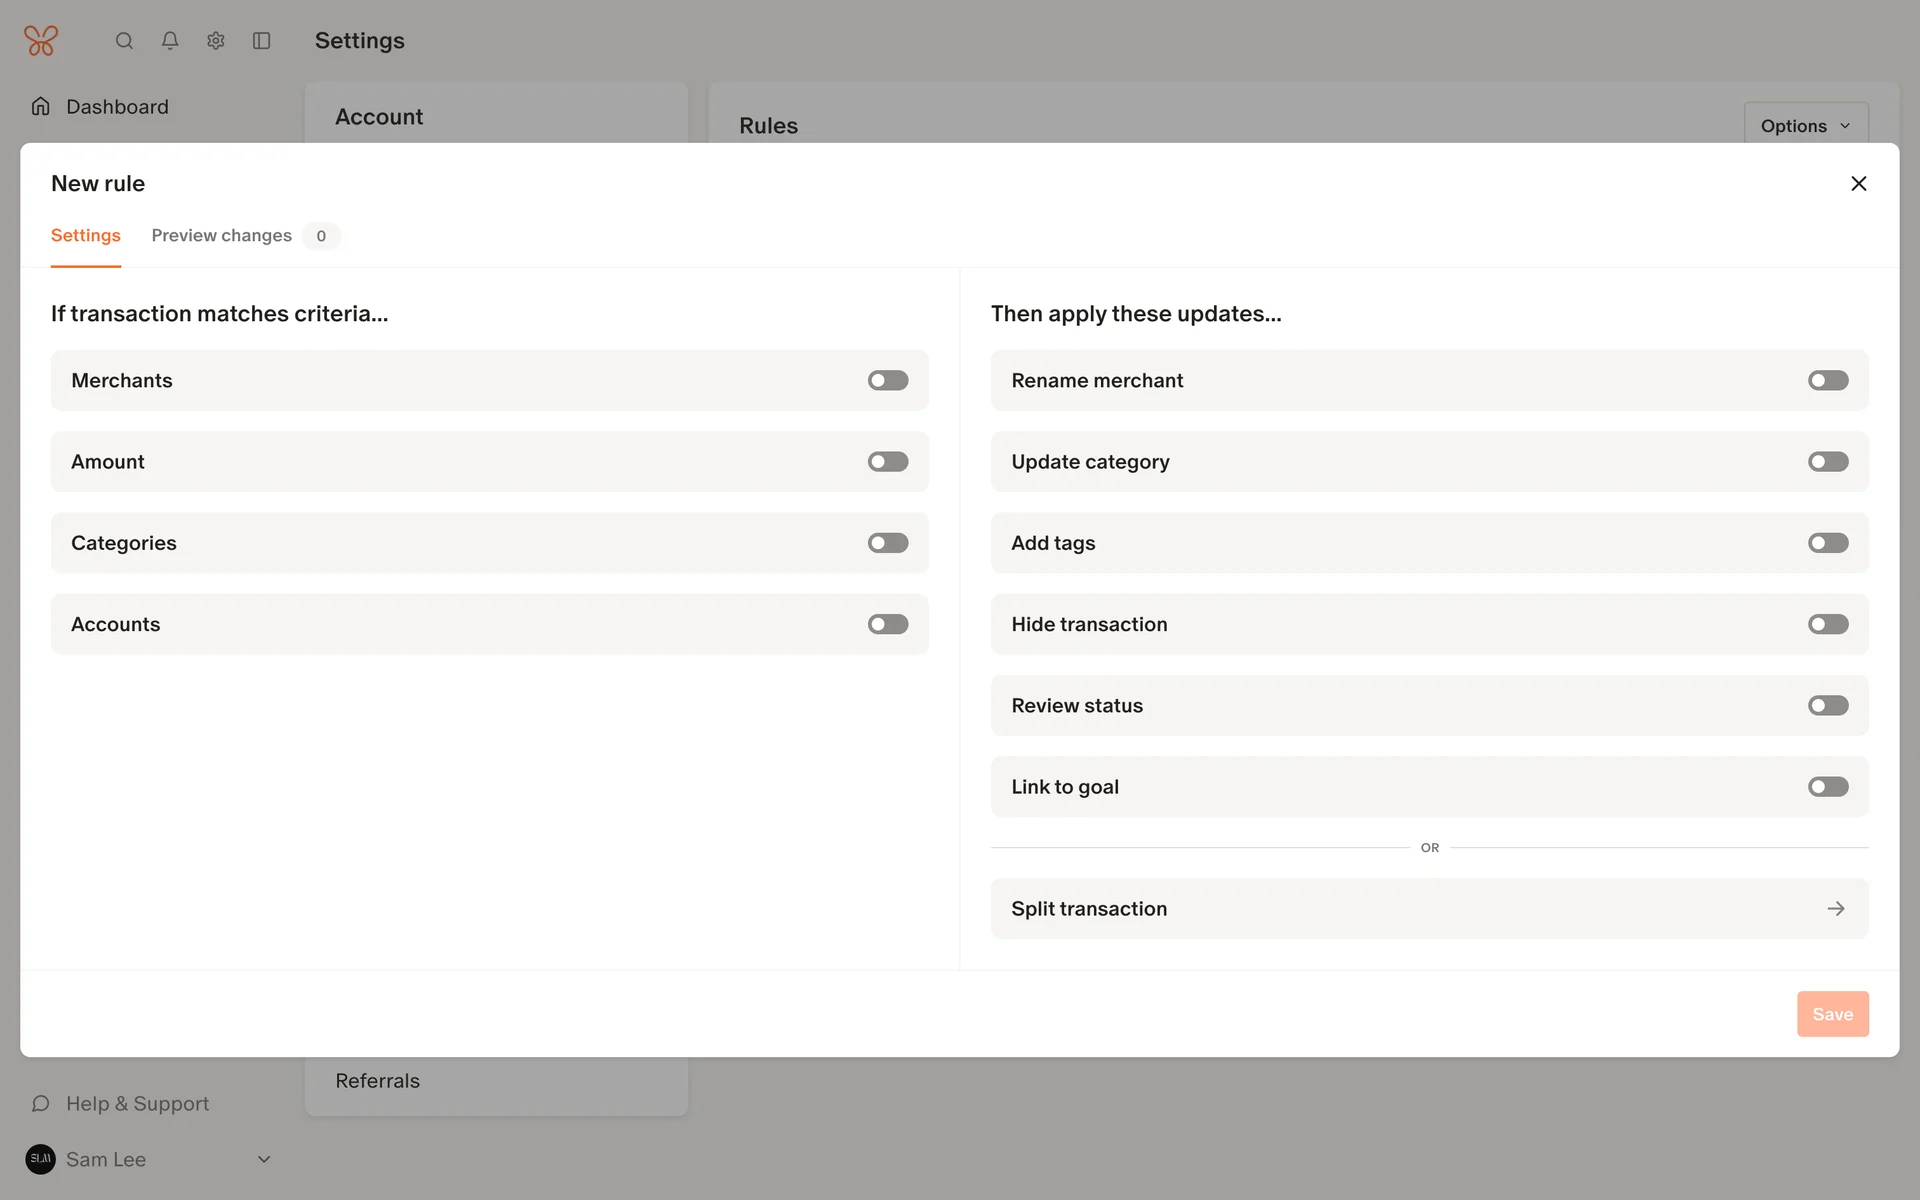This screenshot has height=1200, width=1920.
Task: Open Referrals settings link
Action: click(377, 1081)
